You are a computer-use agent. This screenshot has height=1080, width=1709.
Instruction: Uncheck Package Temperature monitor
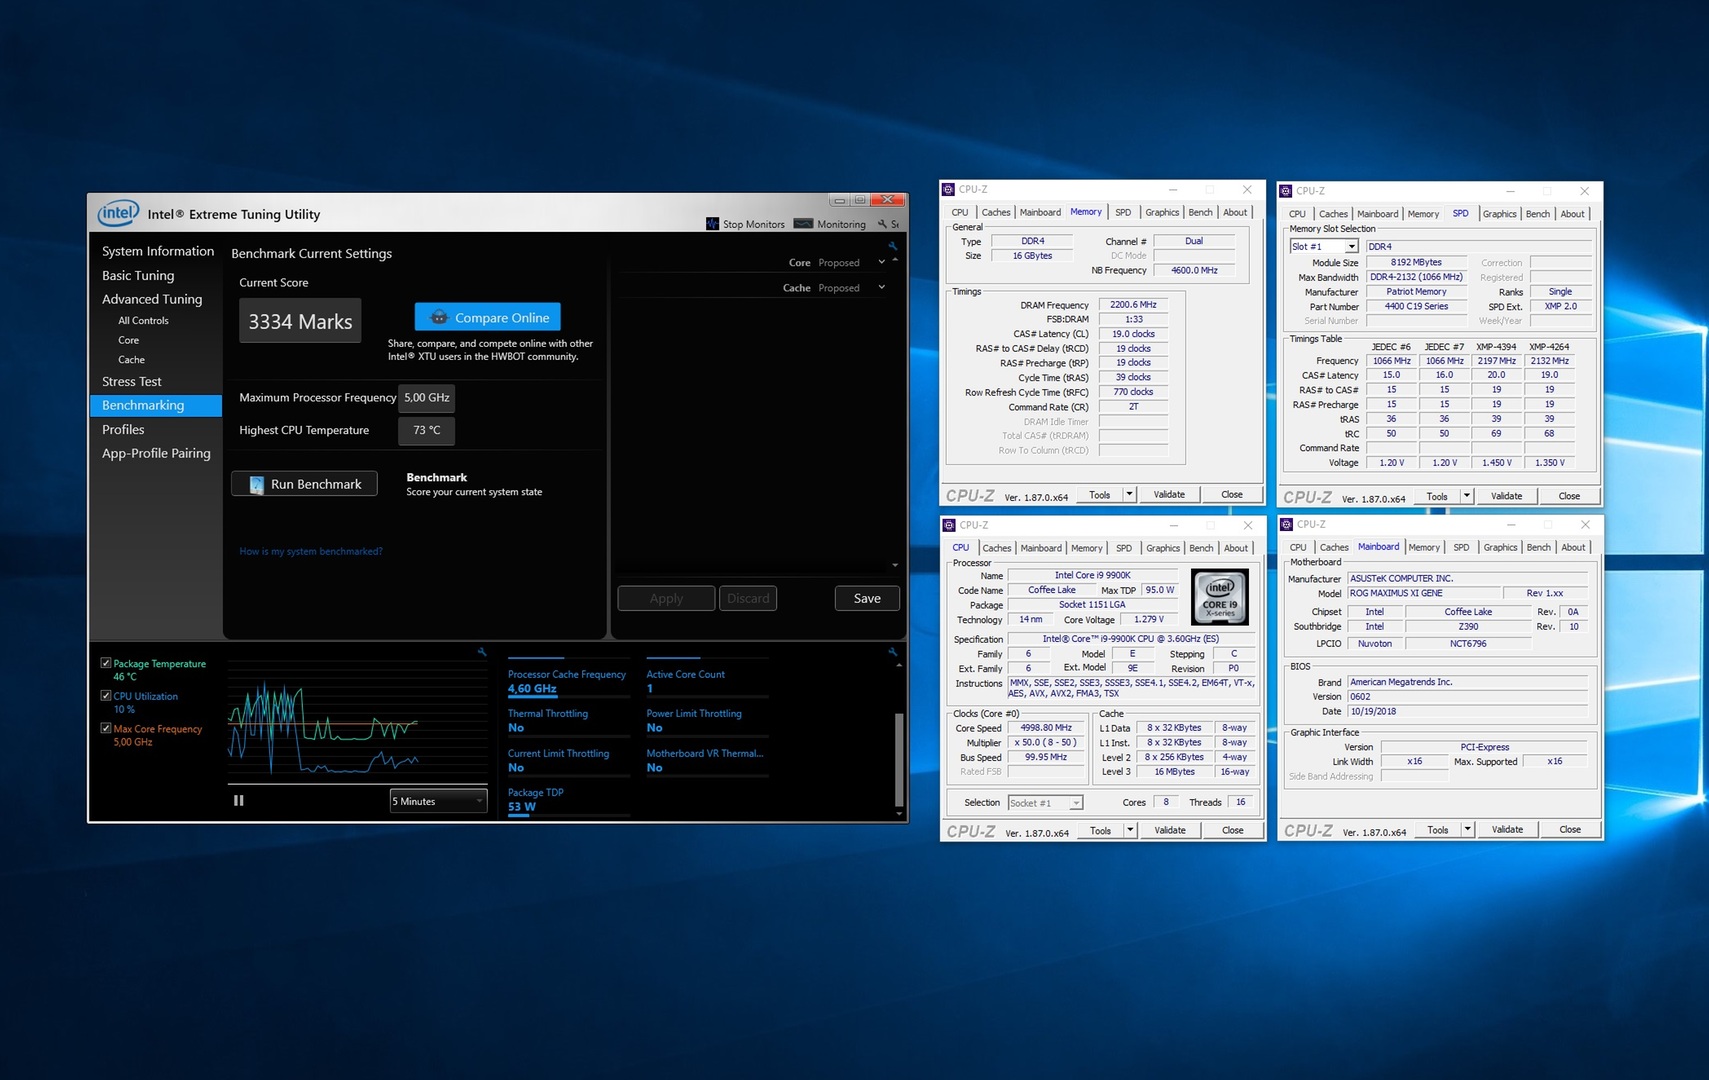pos(106,663)
